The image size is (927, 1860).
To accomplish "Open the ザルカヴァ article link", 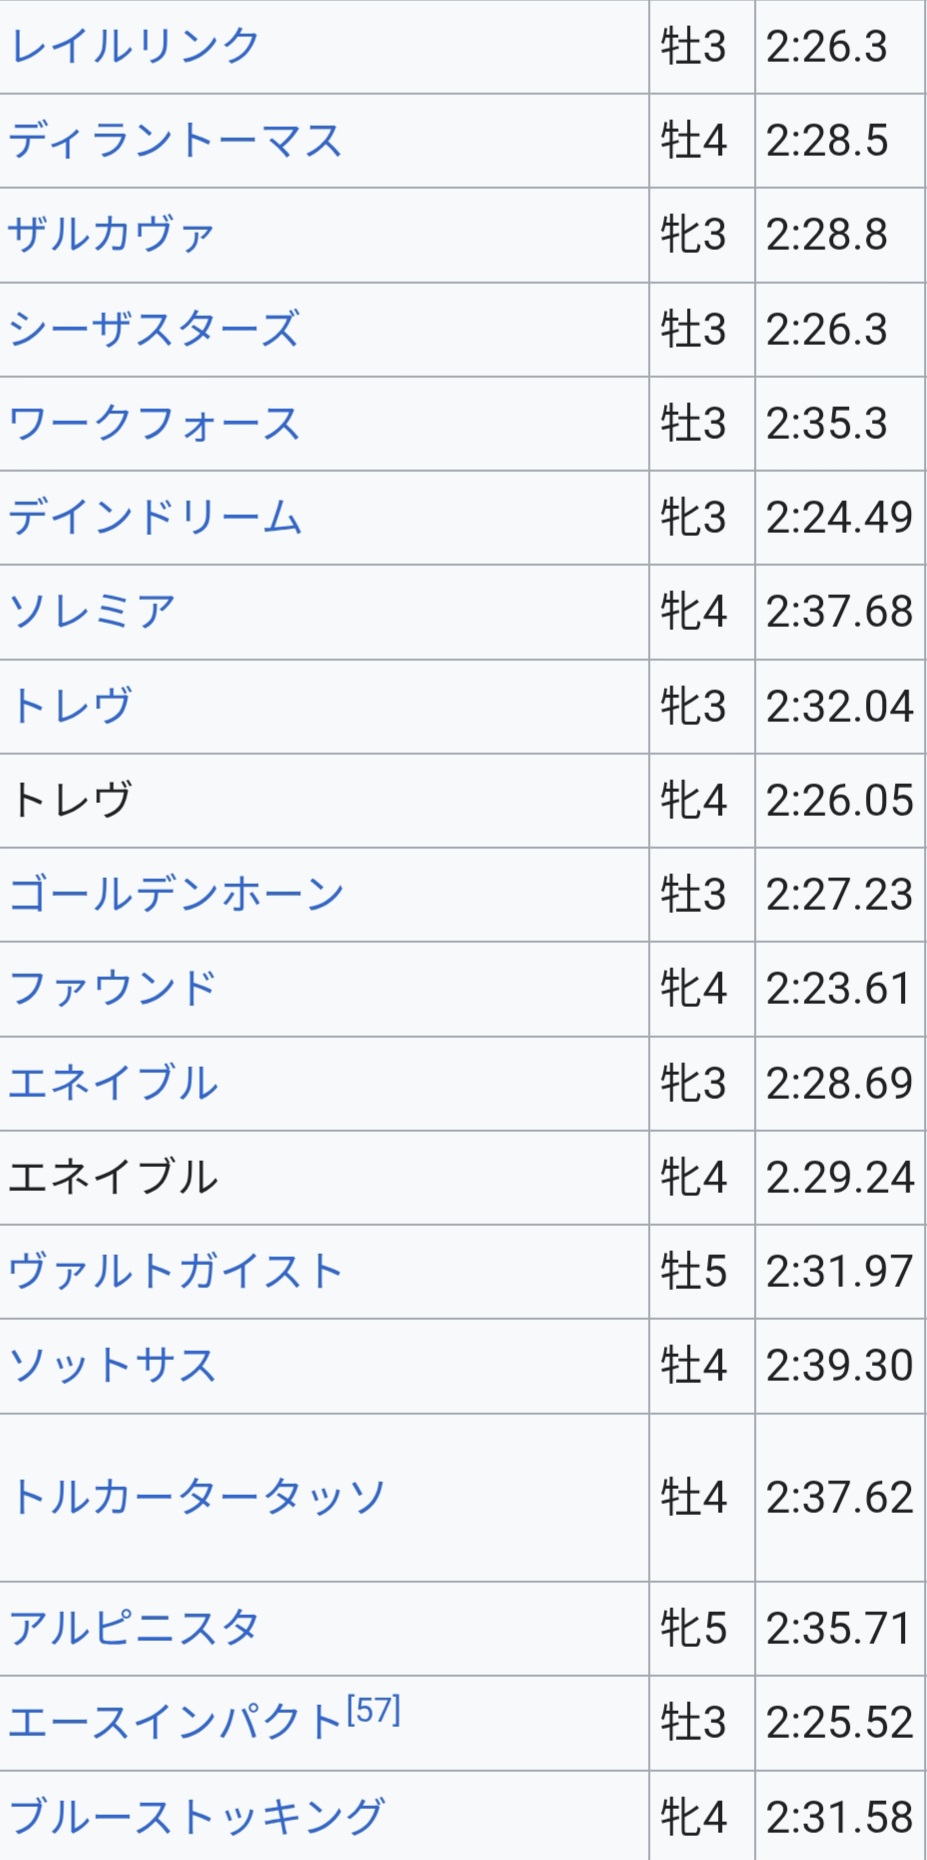I will coord(111,235).
